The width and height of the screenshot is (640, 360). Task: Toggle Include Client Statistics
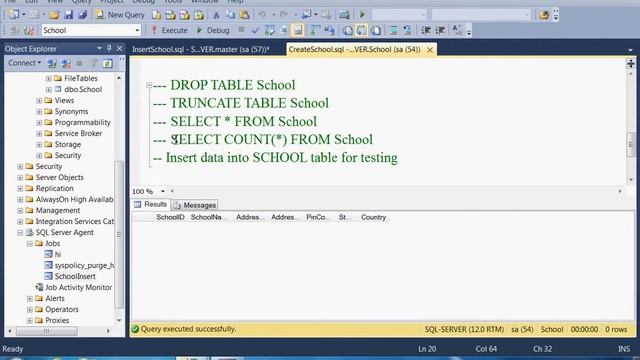[x=329, y=31]
